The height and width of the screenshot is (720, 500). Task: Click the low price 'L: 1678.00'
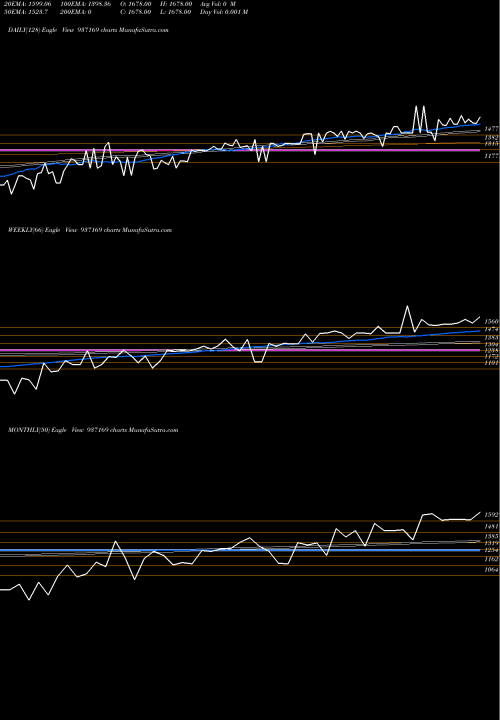176,12
